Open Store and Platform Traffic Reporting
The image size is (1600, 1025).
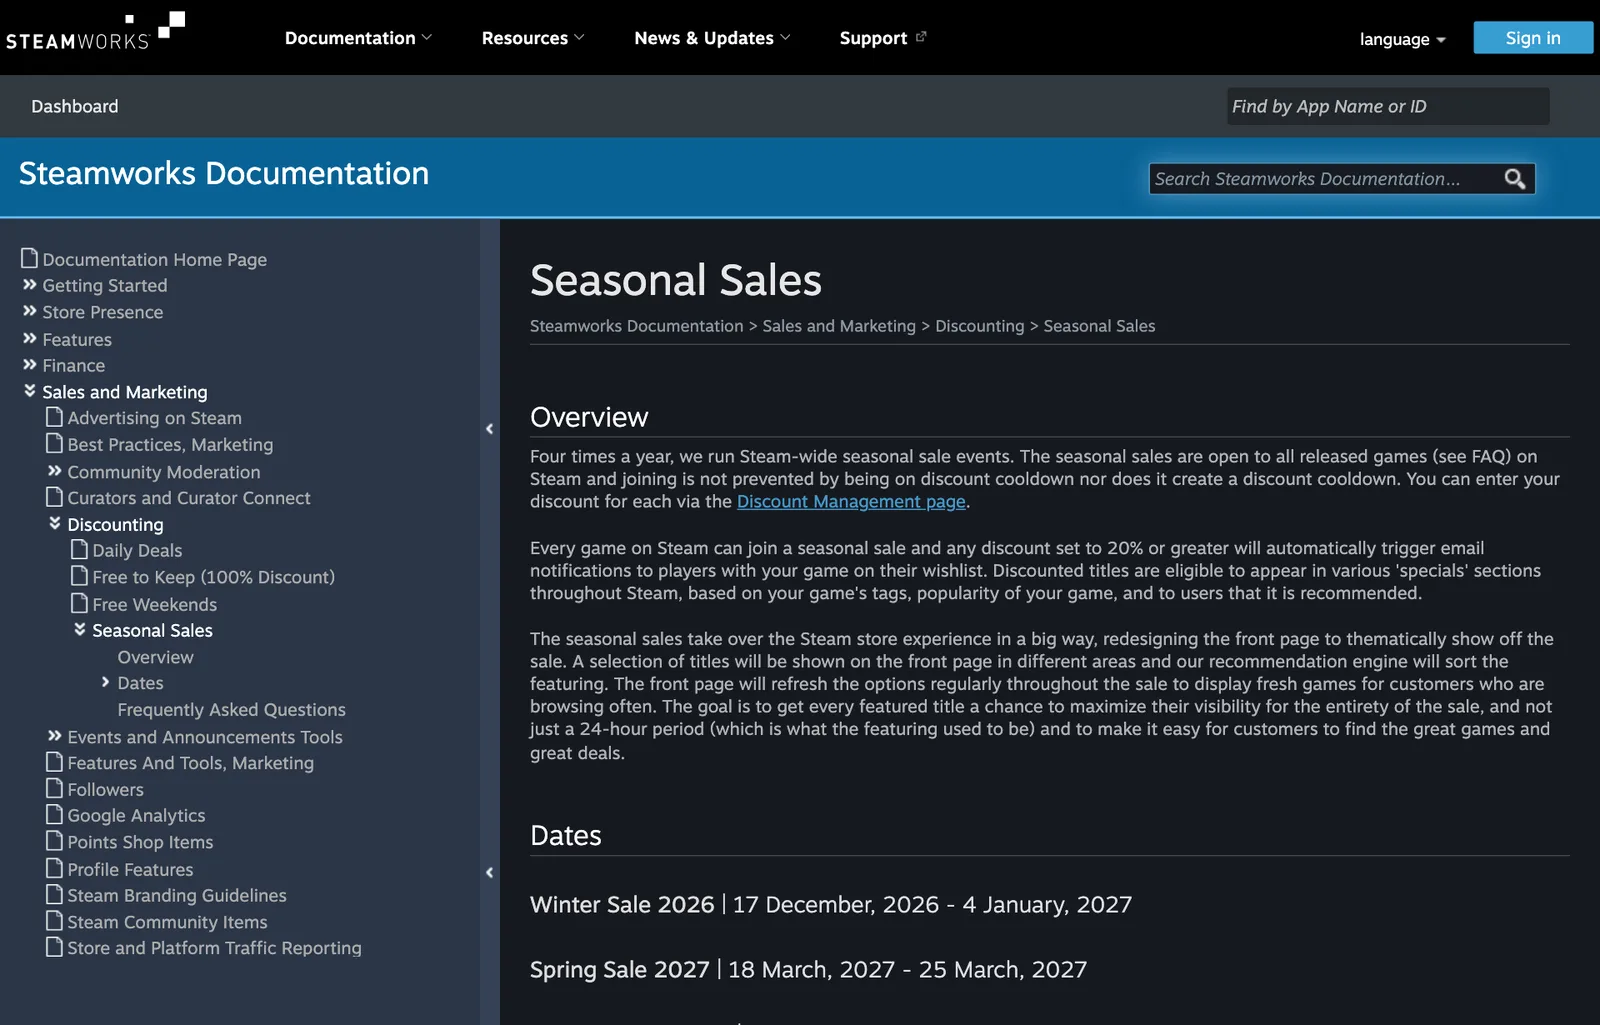215,948
